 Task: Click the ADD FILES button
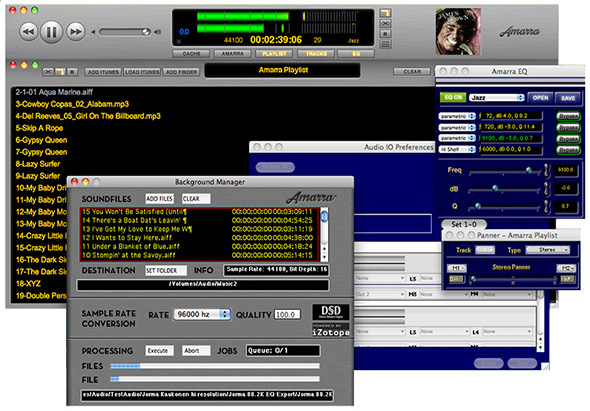pos(159,199)
